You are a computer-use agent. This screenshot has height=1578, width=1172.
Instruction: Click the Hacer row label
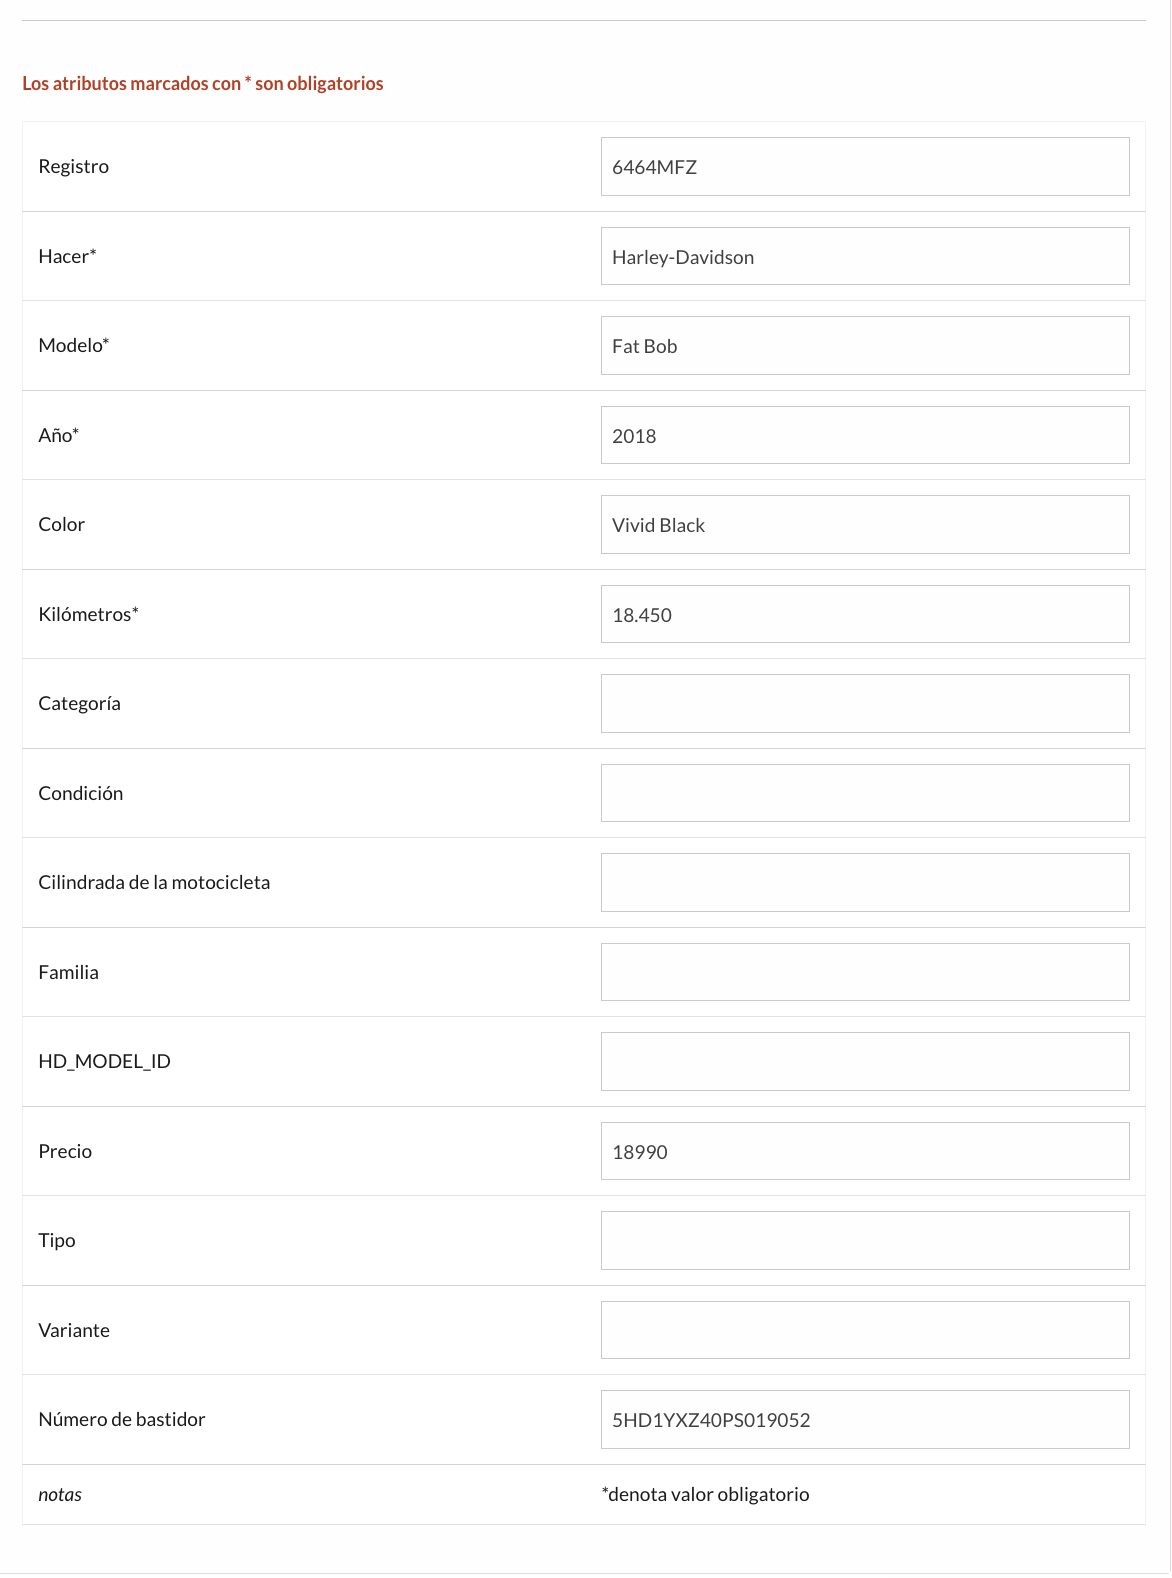[x=66, y=256]
